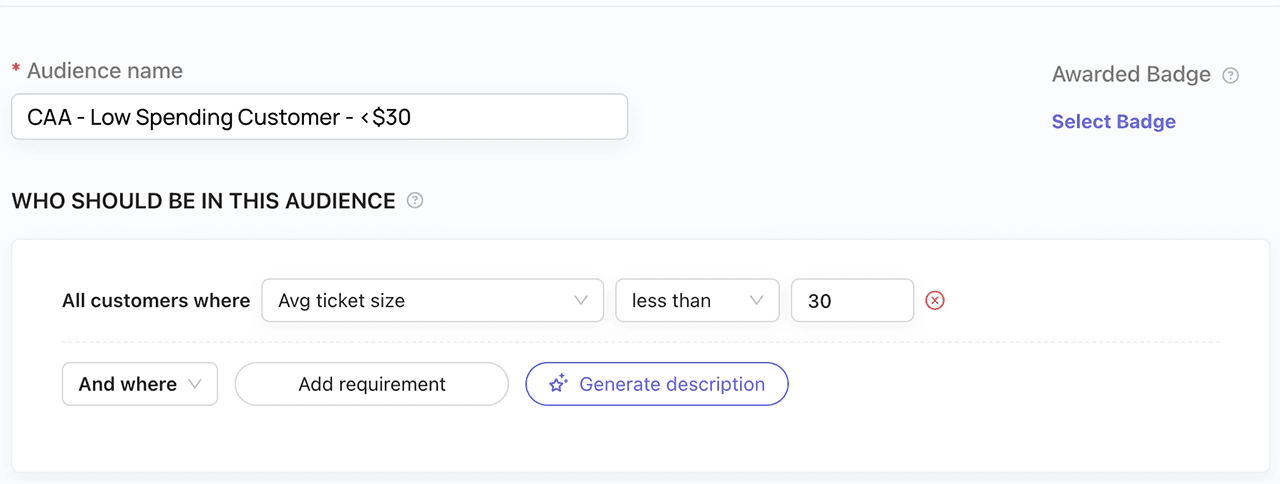This screenshot has width=1280, height=484.
Task: Click the WHO SHOULD BE IN THIS AUDIENCE heading
Action: point(203,201)
